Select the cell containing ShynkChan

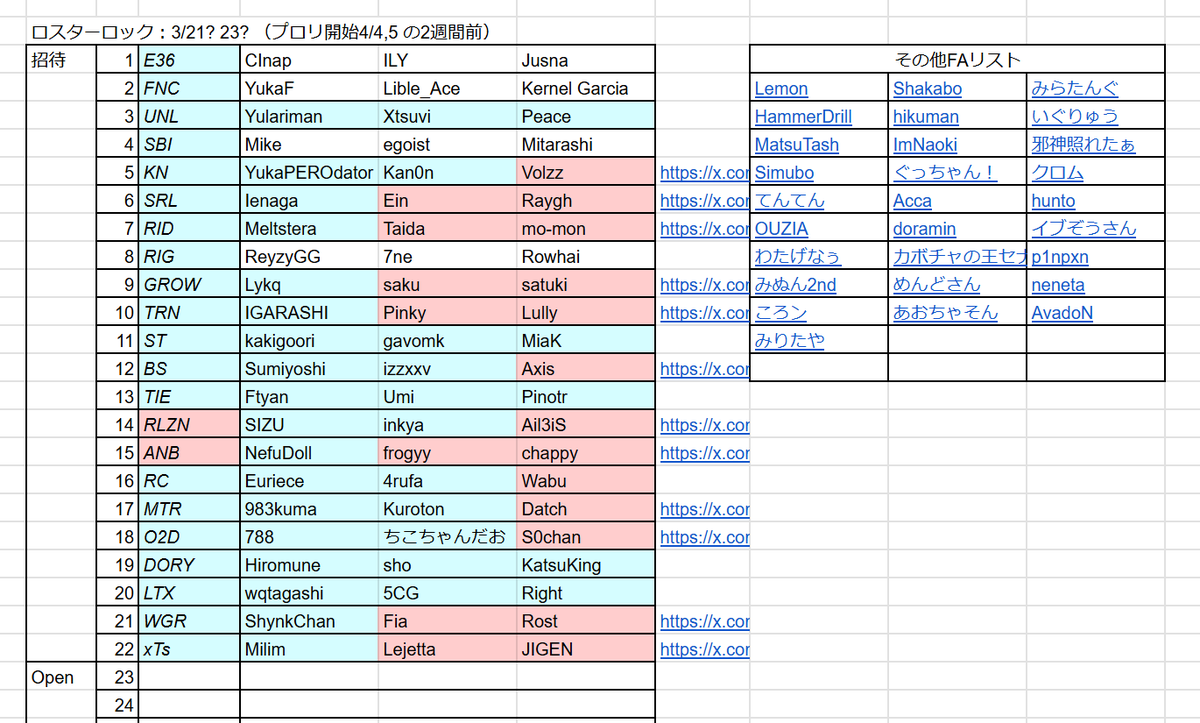[x=309, y=621]
